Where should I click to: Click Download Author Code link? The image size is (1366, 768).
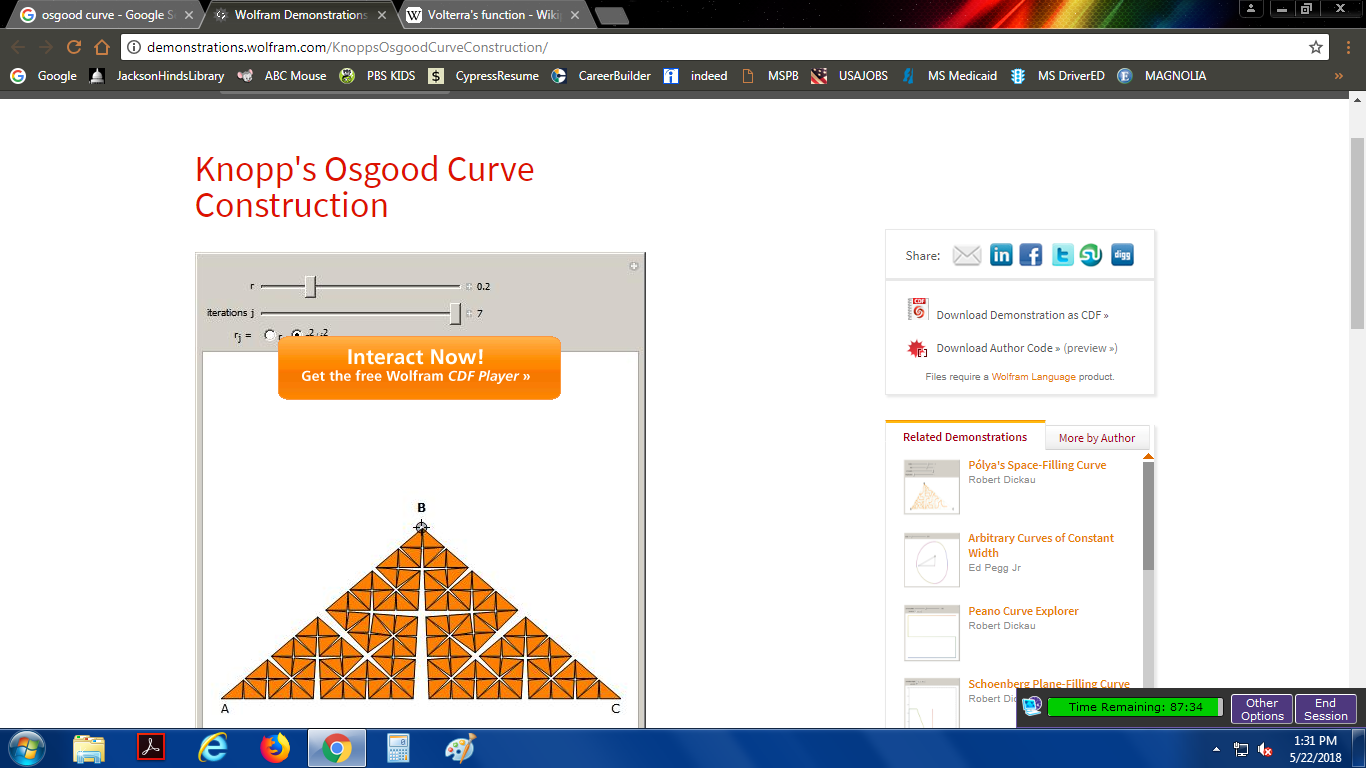(998, 348)
